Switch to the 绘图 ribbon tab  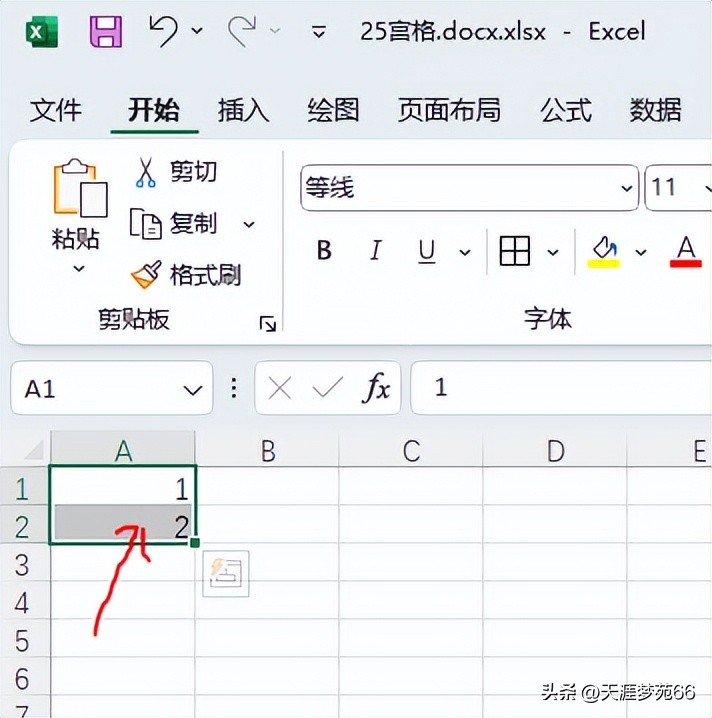click(x=333, y=110)
